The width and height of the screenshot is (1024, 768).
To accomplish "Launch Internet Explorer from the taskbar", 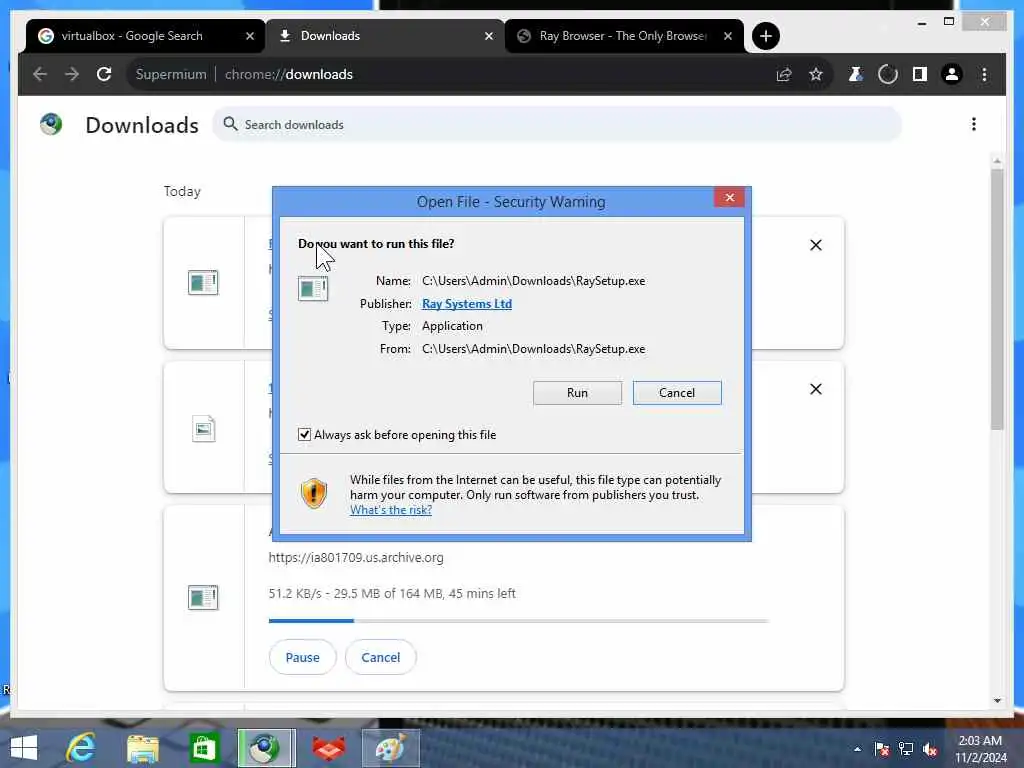I will 81,748.
